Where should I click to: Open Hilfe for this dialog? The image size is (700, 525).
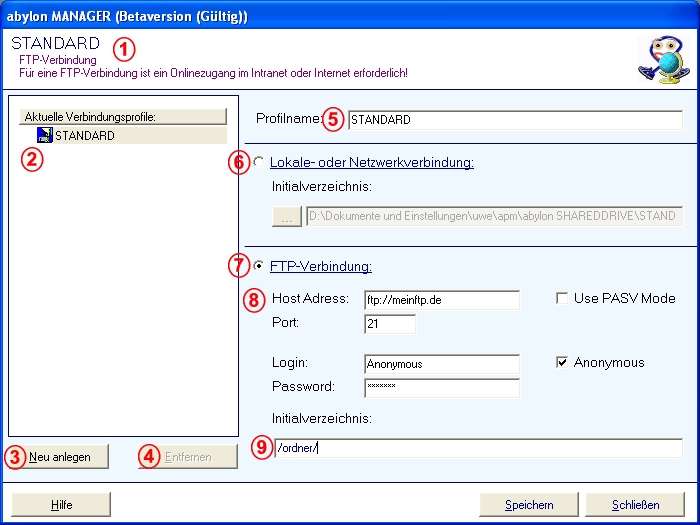coord(61,505)
